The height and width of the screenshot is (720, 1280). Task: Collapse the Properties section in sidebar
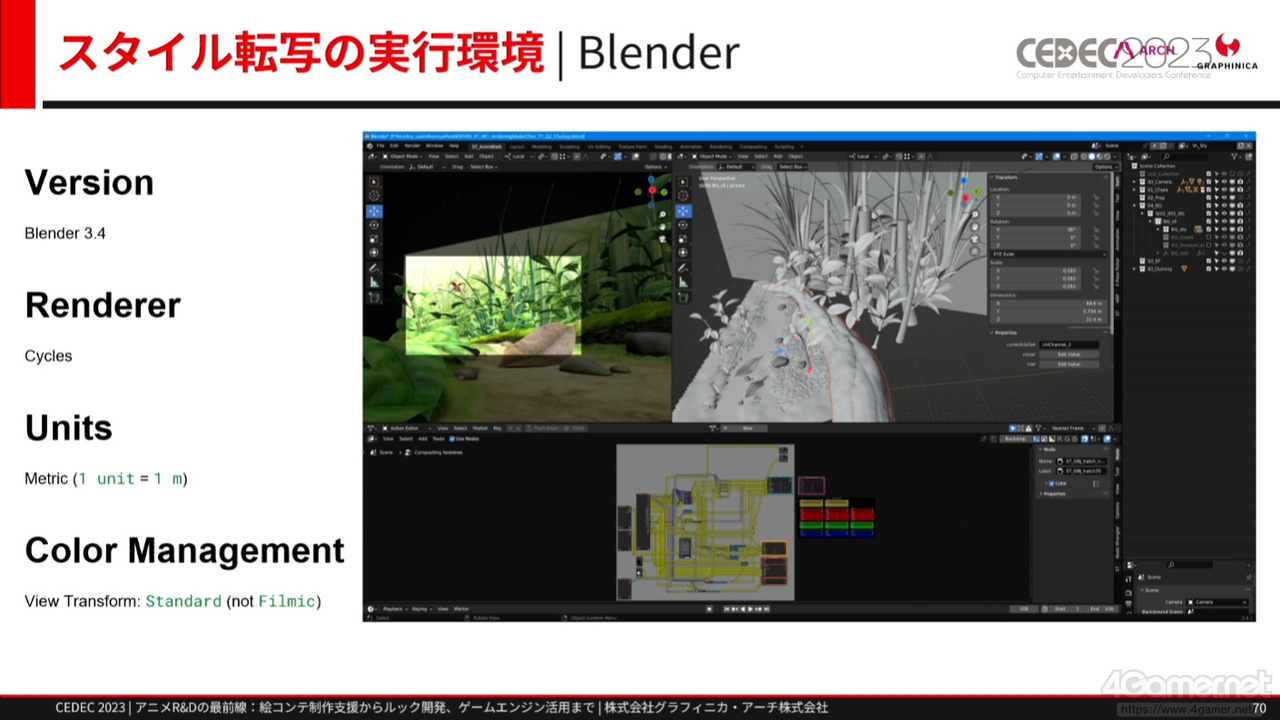coord(992,333)
